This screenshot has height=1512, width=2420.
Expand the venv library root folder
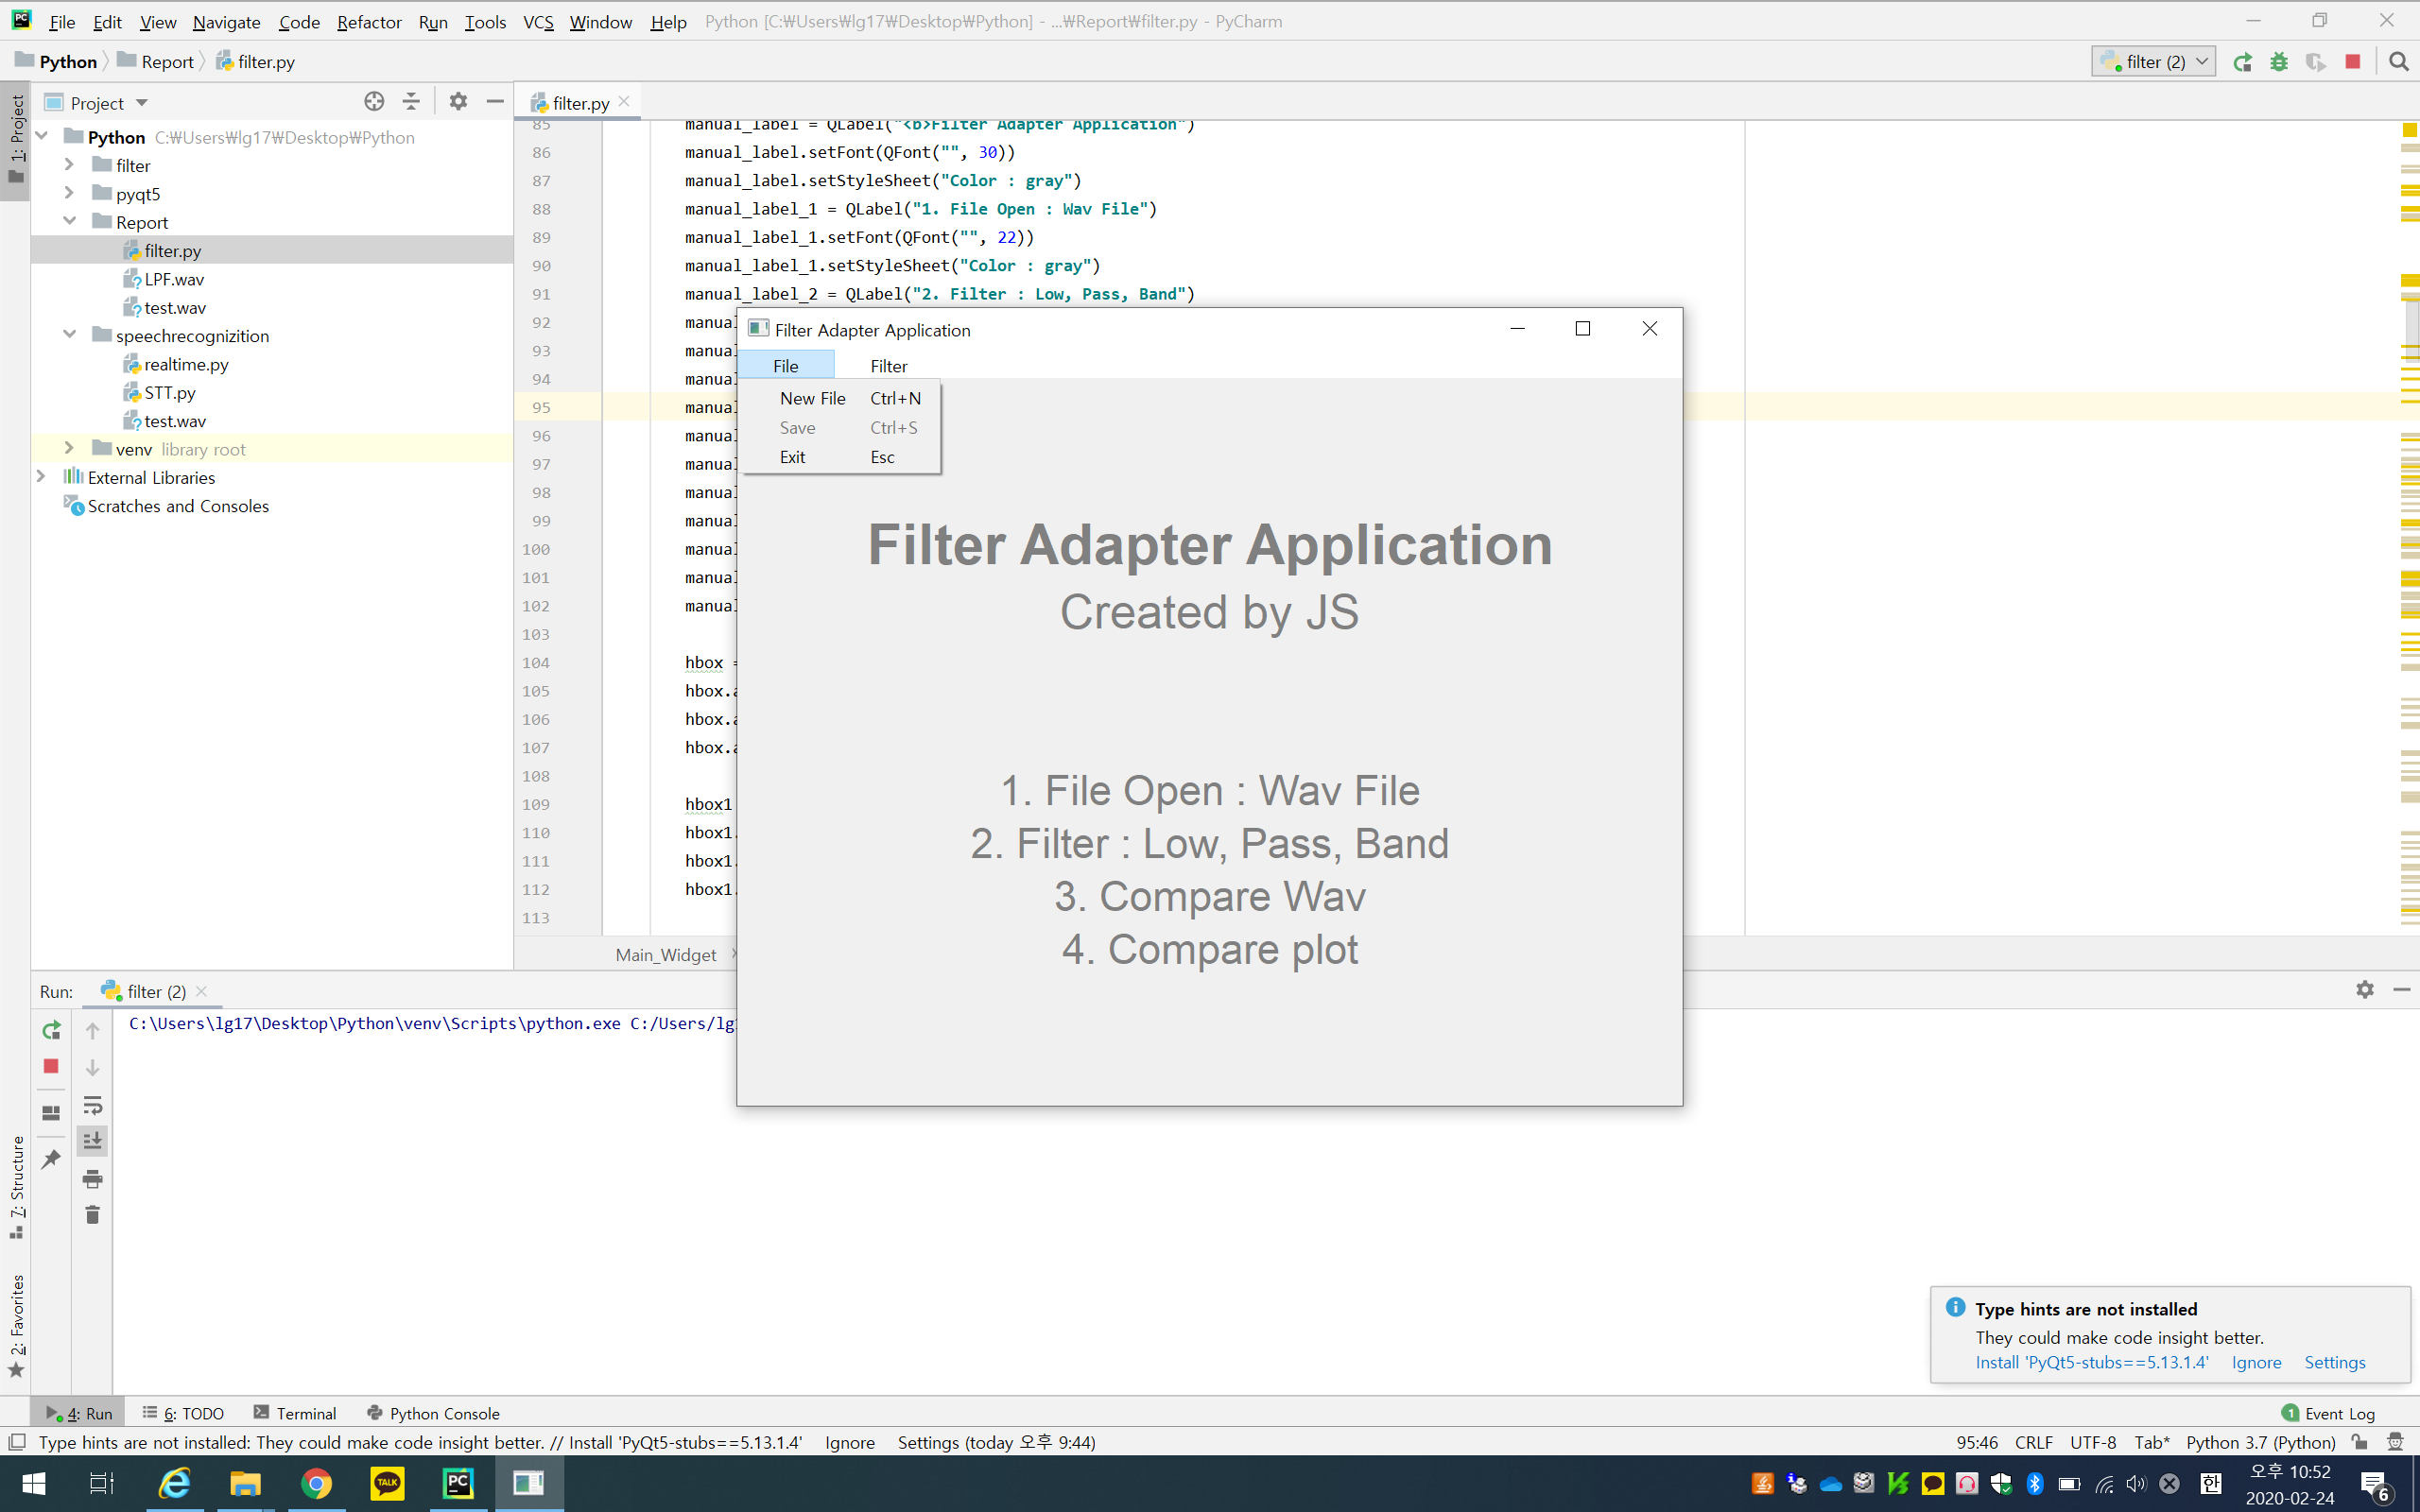point(69,448)
